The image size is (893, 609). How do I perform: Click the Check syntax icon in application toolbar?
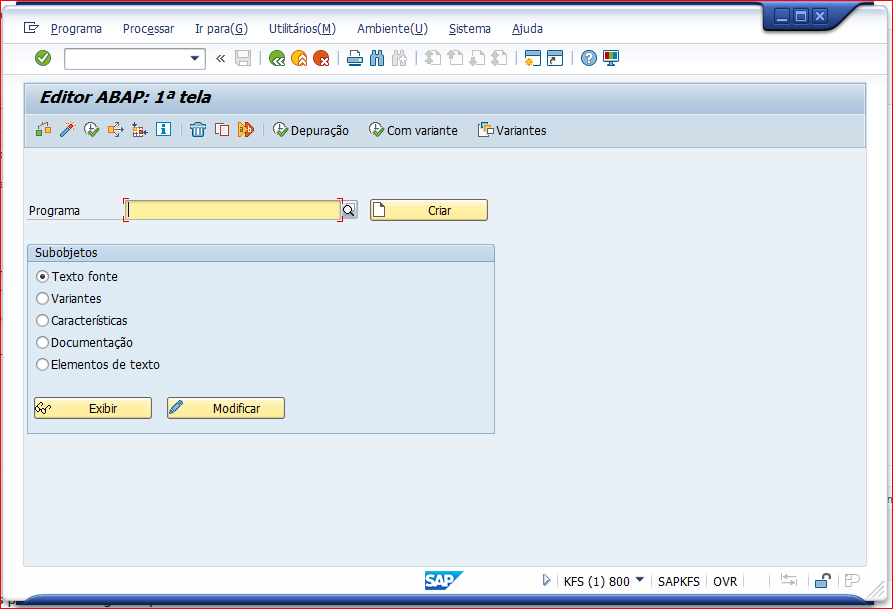[43, 130]
